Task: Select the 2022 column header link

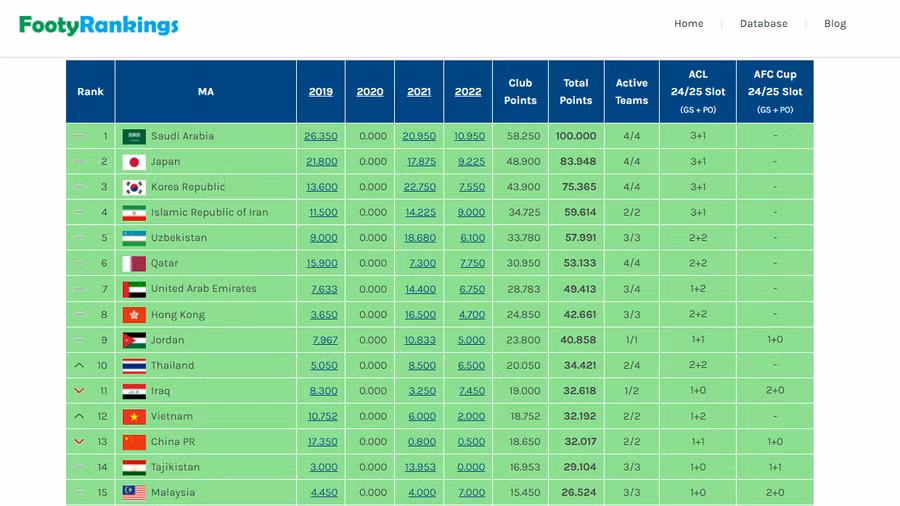Action: 468,92
